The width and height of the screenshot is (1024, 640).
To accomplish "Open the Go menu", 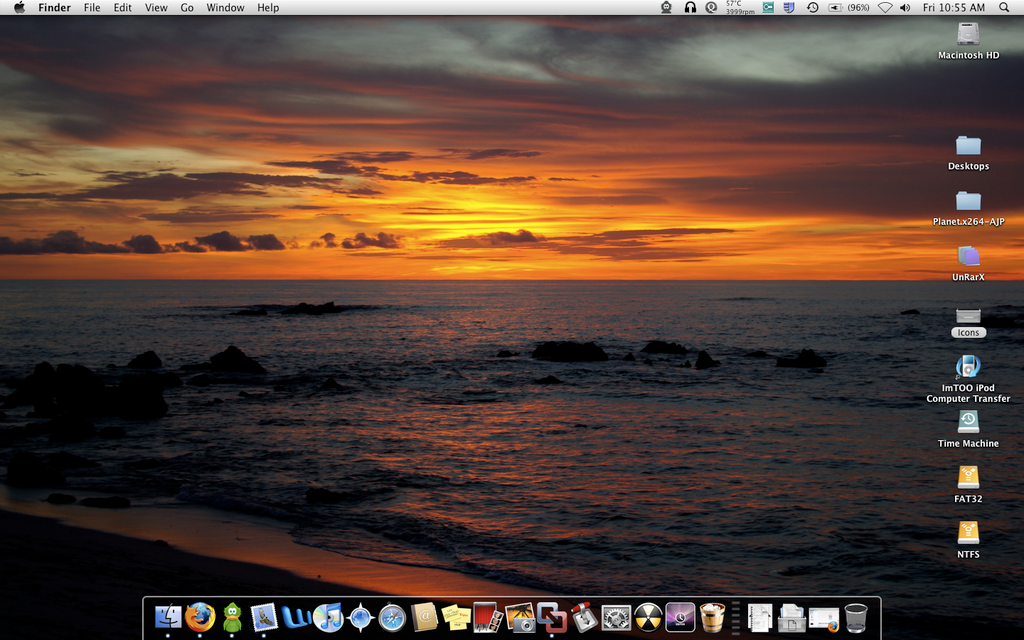I will tap(187, 8).
